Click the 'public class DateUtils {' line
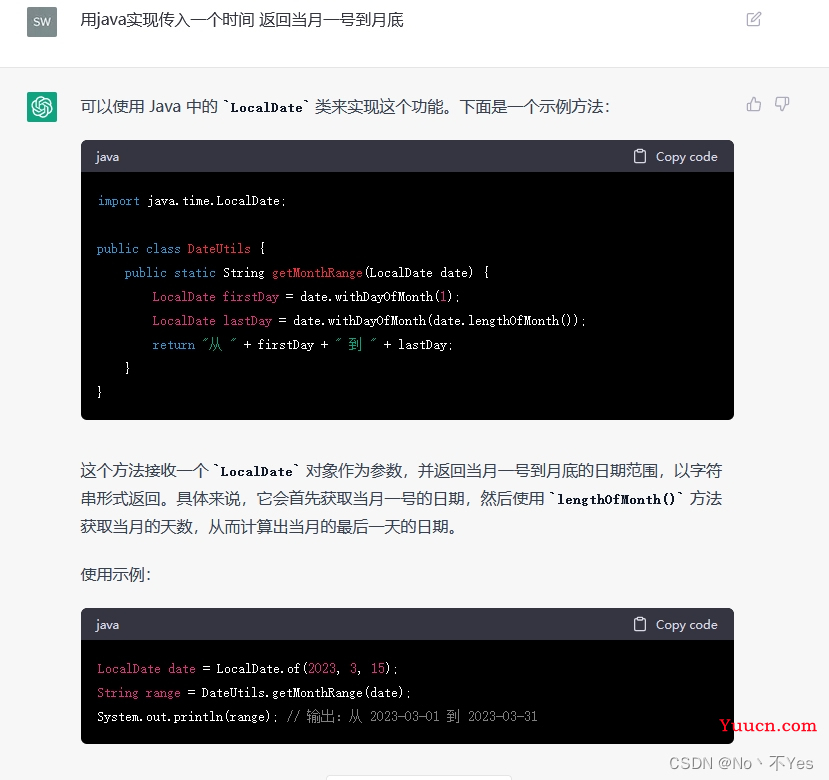The height and width of the screenshot is (780, 829). [x=181, y=249]
